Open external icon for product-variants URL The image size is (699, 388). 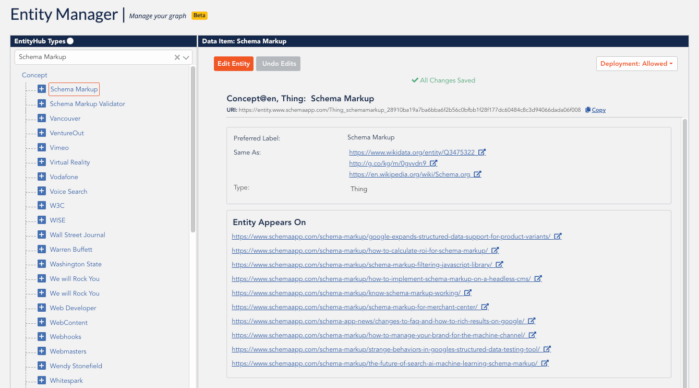(x=558, y=236)
